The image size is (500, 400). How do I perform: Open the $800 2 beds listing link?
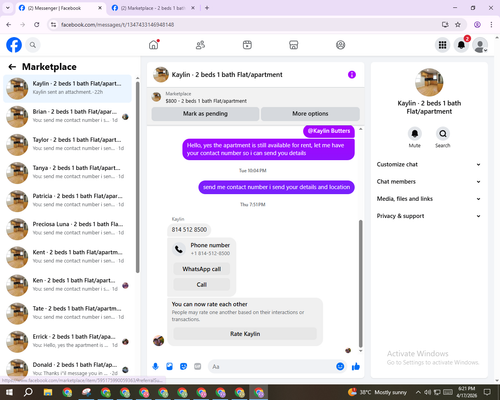click(206, 101)
